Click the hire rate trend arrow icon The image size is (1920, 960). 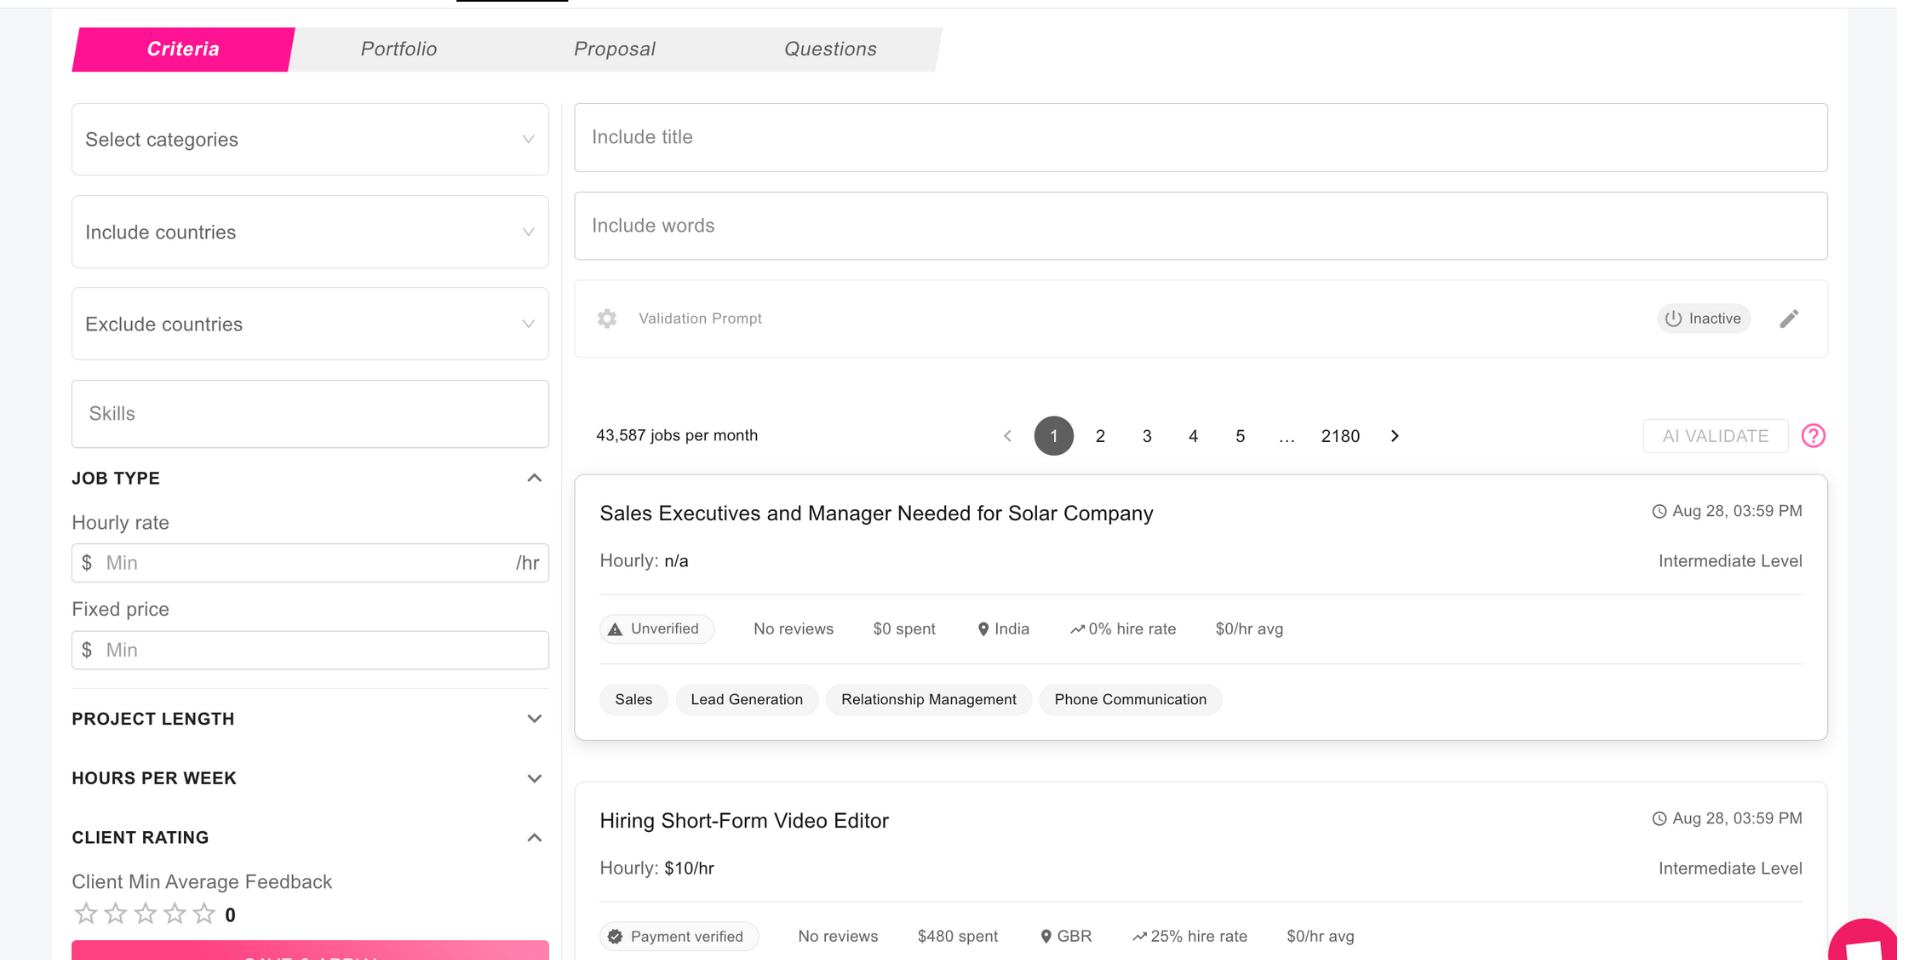1078,628
